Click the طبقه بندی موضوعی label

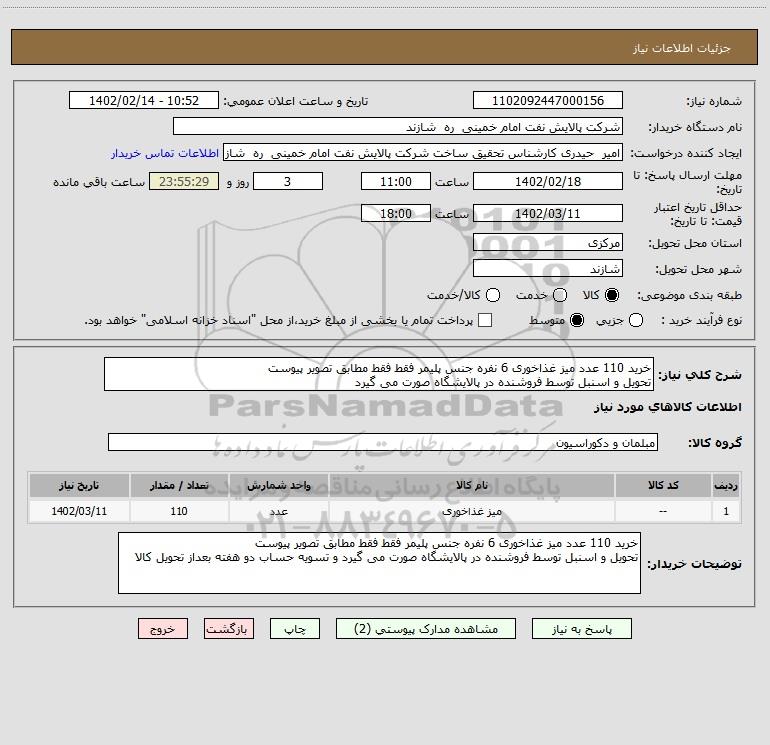[689, 296]
